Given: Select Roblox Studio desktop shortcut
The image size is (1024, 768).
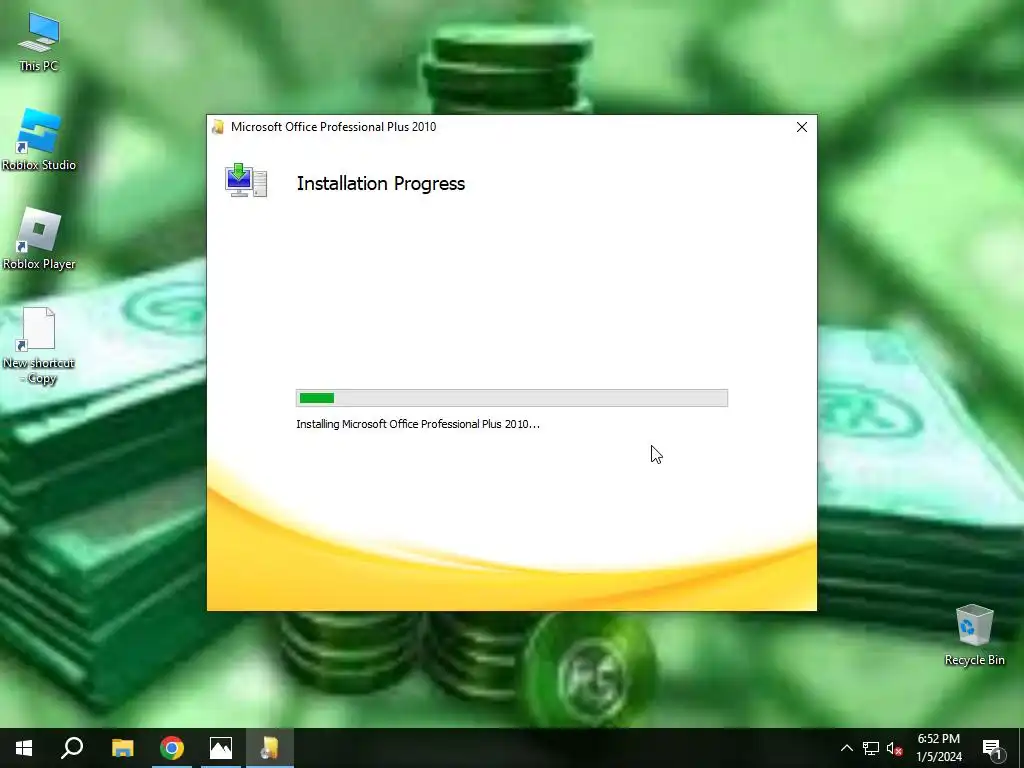Looking at the screenshot, I should point(39,140).
